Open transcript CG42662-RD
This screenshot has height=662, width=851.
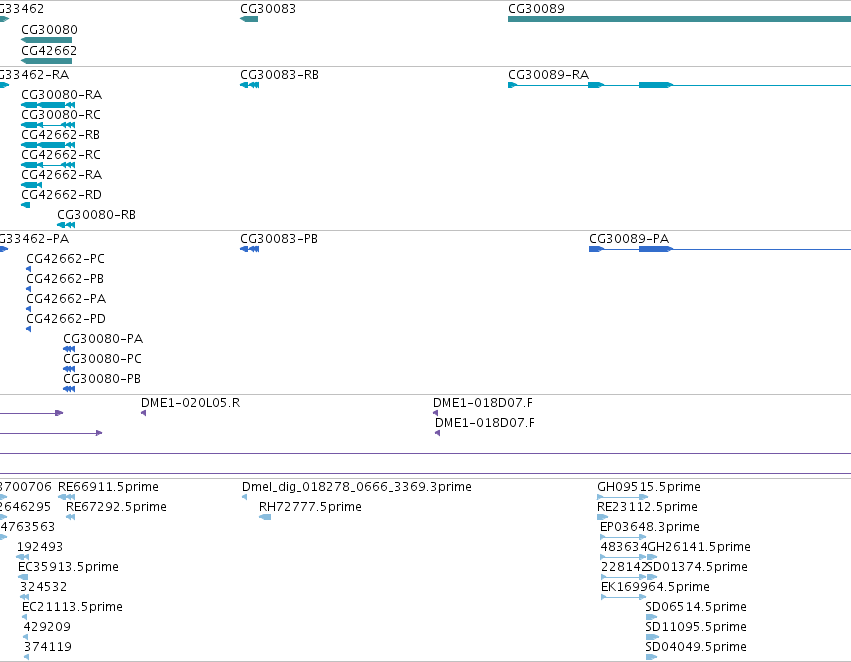tap(61, 195)
